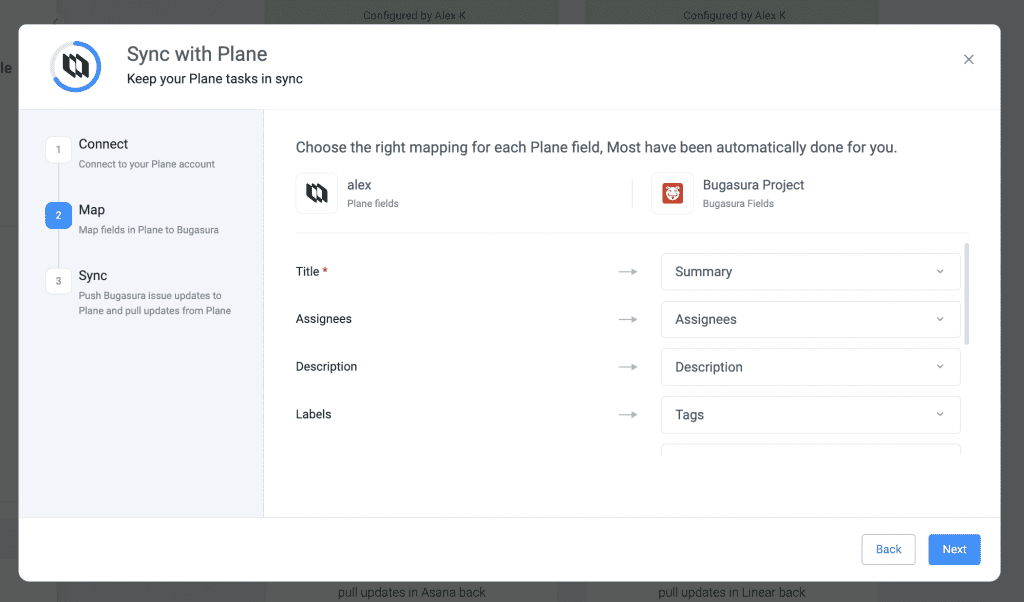Click the arrow next to Title
1024x602 pixels.
coord(628,272)
